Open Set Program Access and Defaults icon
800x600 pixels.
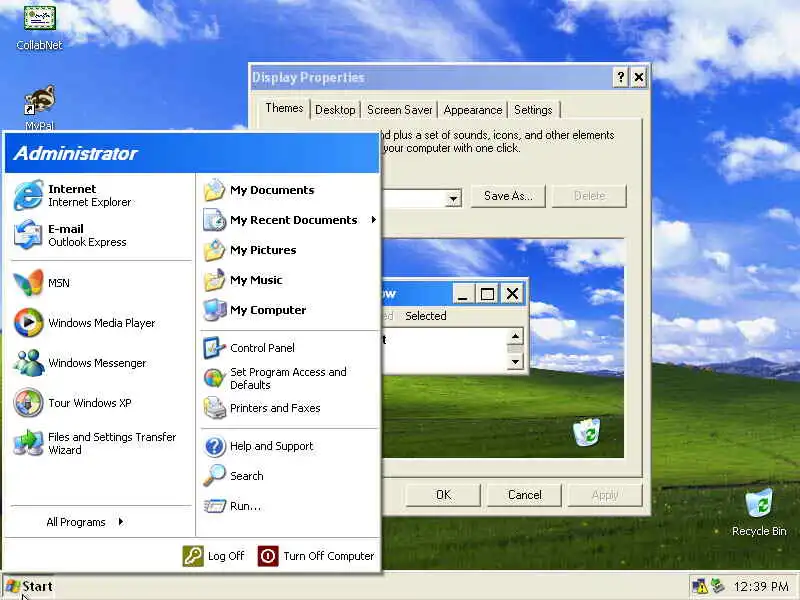(x=214, y=378)
